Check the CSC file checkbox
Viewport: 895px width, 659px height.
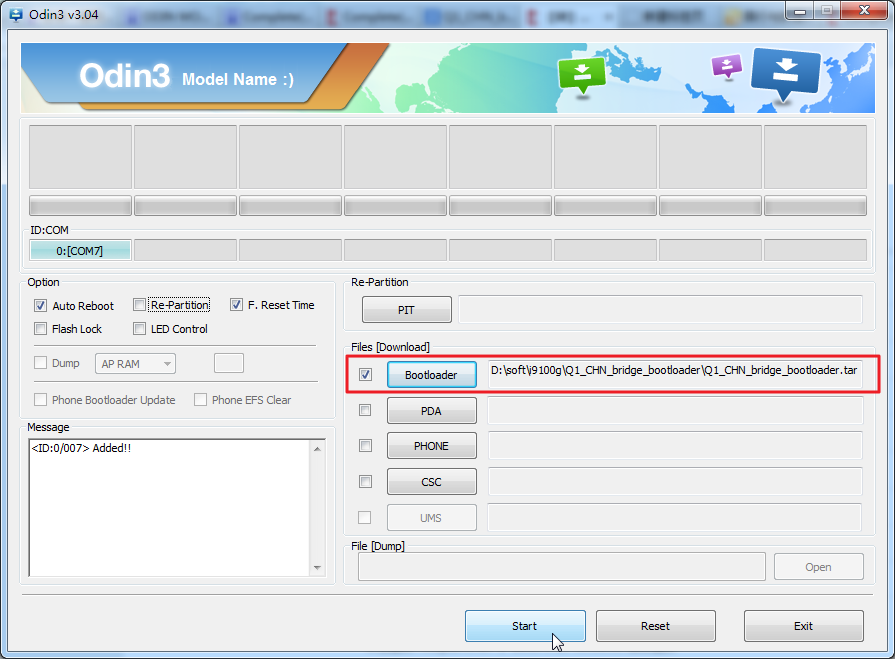pyautogui.click(x=365, y=482)
